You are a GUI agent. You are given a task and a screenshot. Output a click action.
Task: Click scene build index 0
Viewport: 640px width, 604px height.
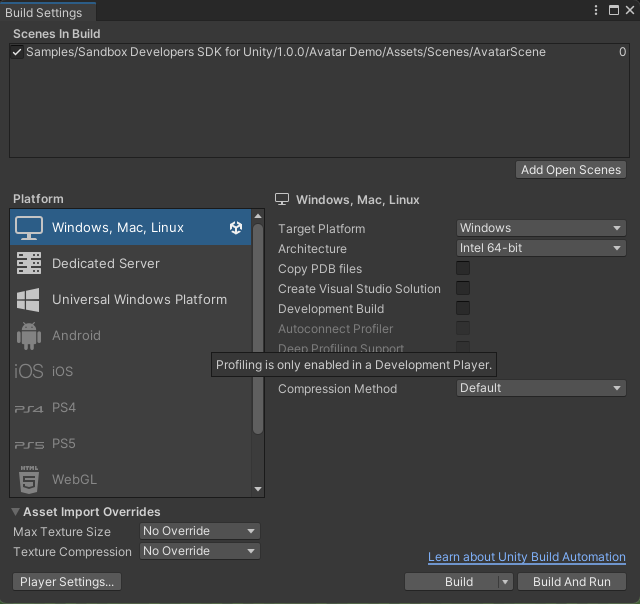622,52
